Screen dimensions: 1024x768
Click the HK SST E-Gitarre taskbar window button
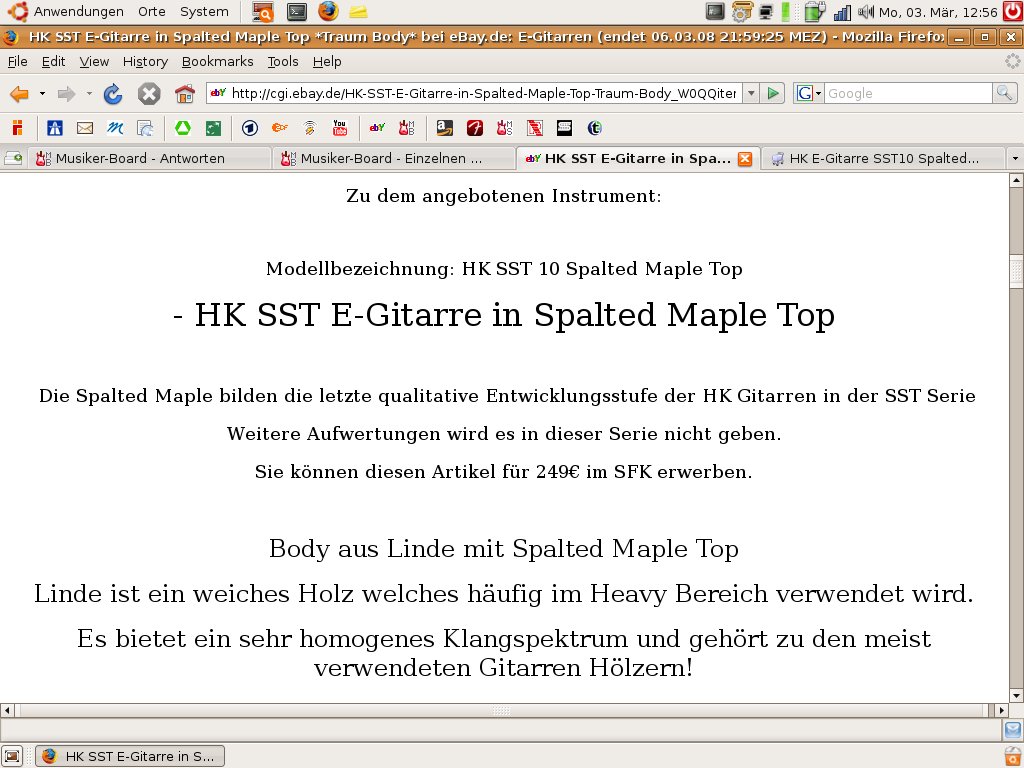[x=130, y=756]
